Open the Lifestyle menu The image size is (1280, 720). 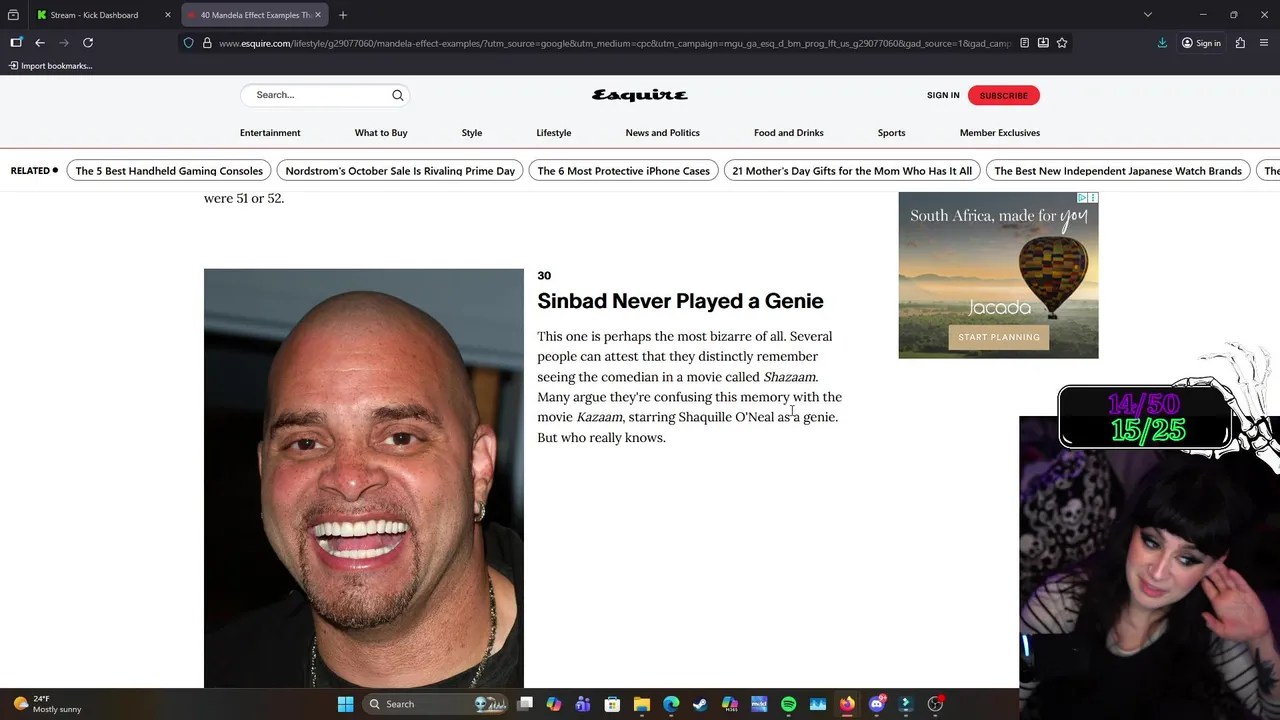pyautogui.click(x=554, y=133)
